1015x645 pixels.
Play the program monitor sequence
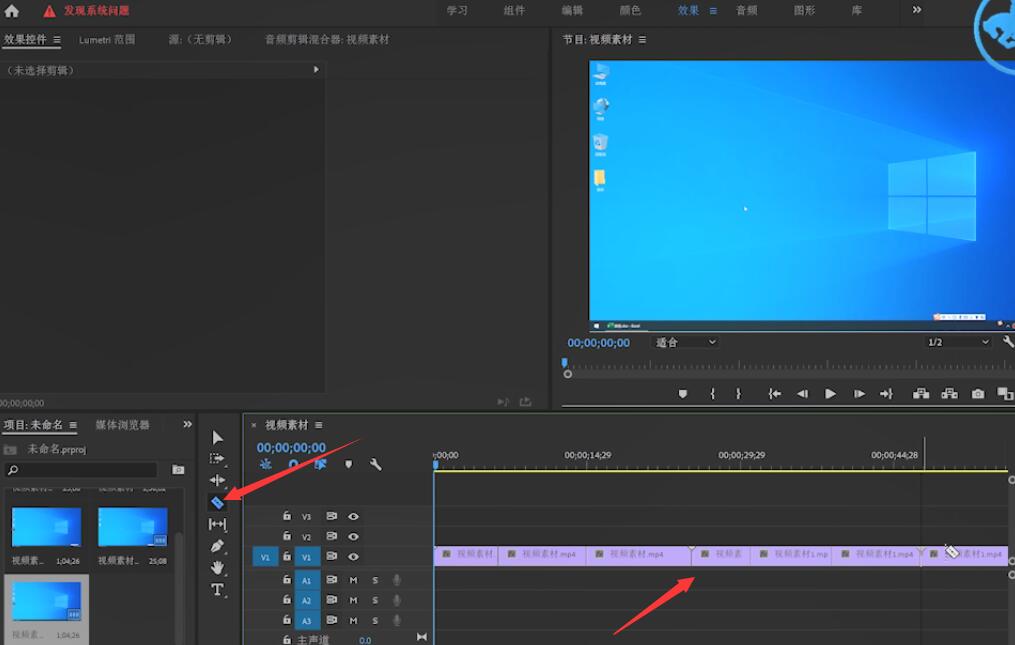[x=830, y=394]
